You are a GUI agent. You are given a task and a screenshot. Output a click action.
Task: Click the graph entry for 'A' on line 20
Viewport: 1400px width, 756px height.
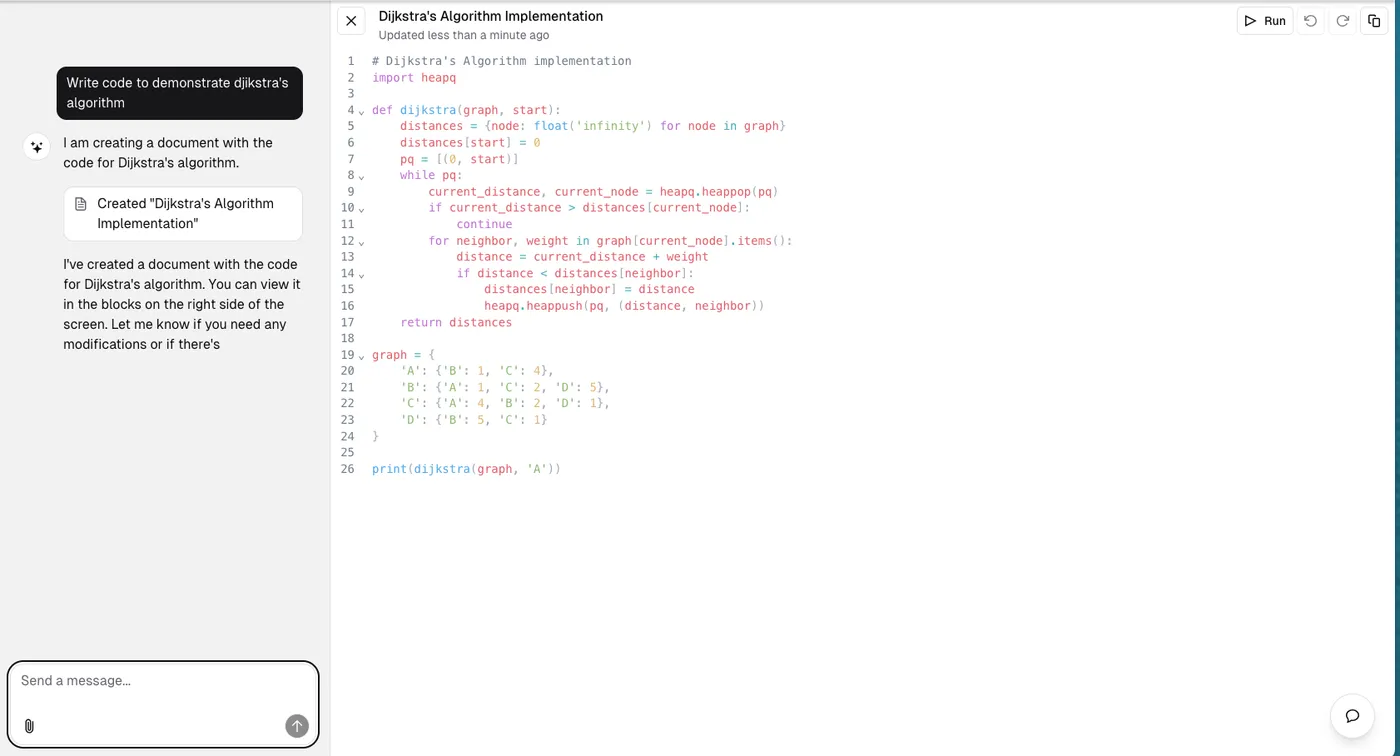(x=477, y=371)
